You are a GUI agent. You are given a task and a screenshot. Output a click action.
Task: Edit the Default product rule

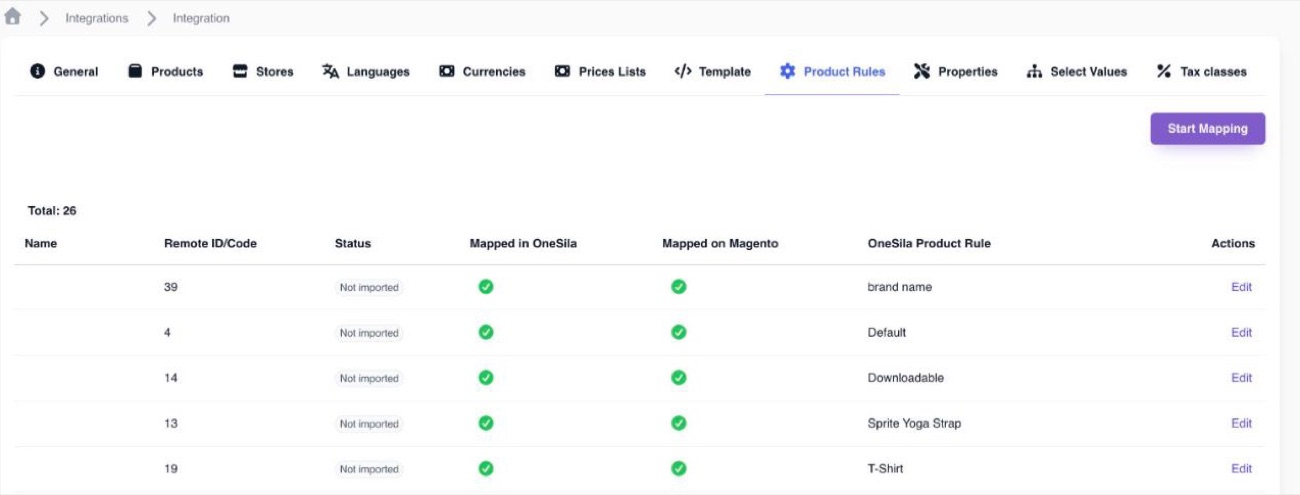pos(1241,332)
